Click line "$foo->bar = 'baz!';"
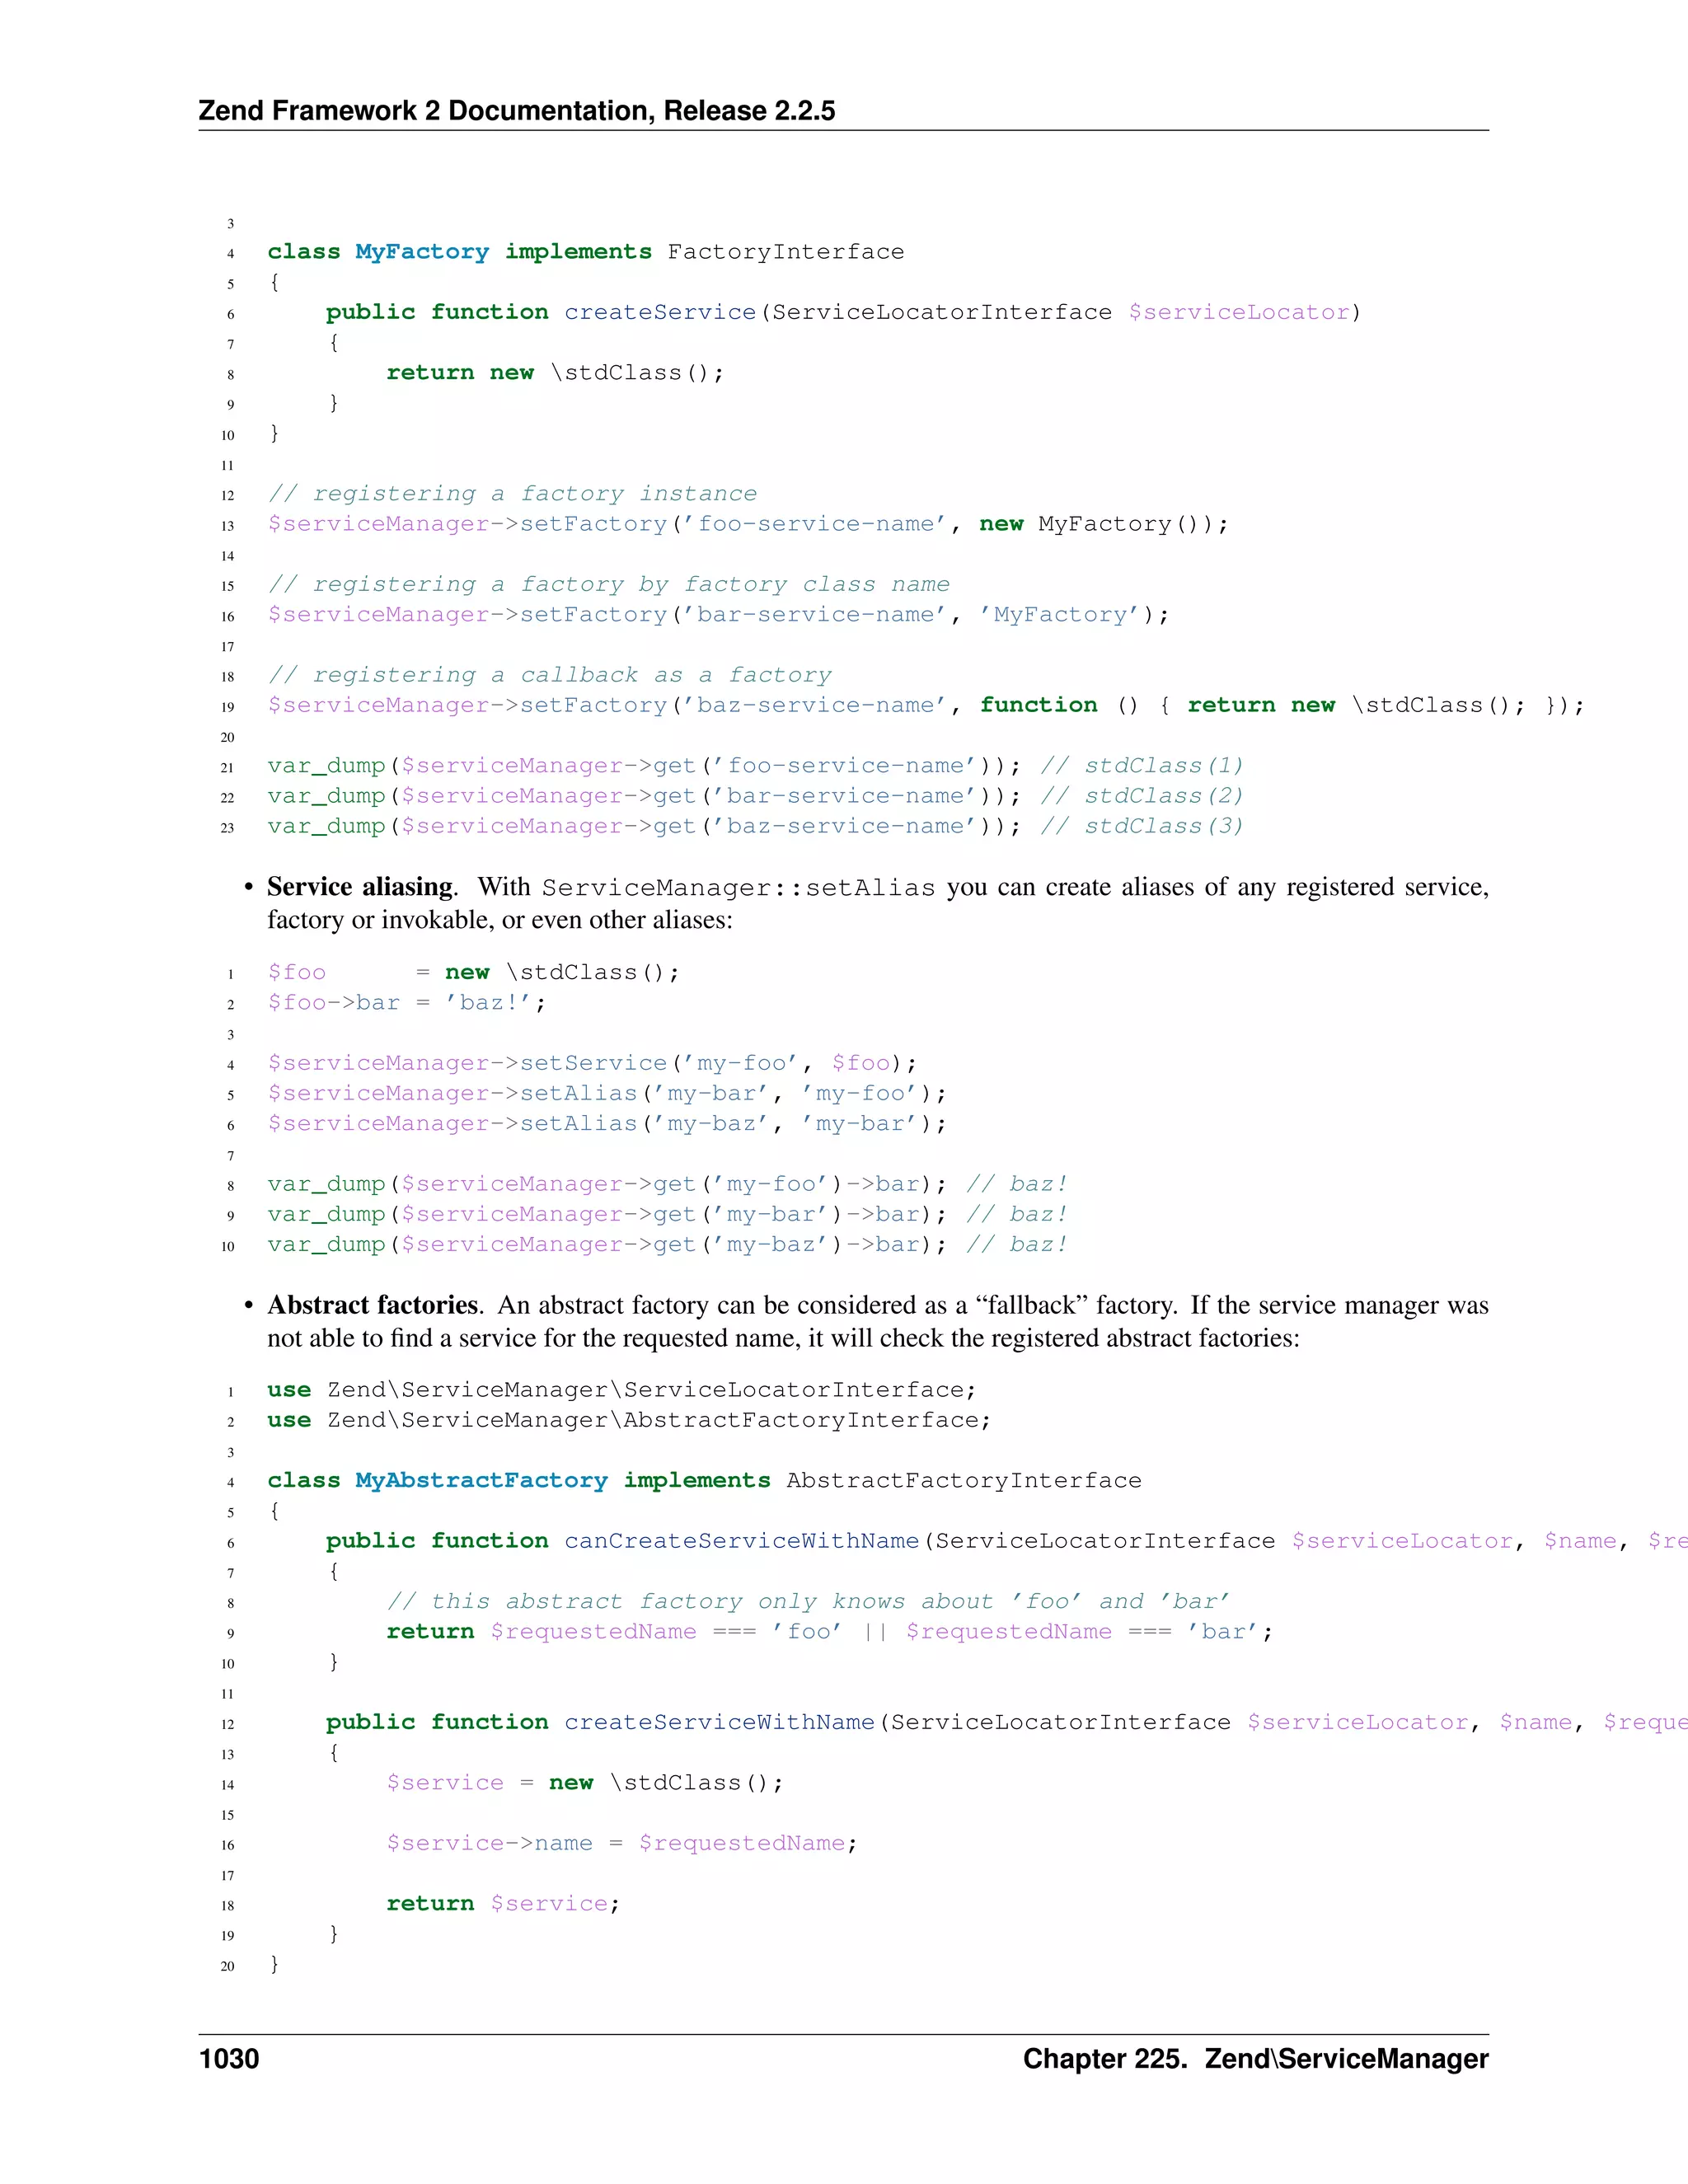The width and height of the screenshot is (1688, 2184). click(x=406, y=1003)
